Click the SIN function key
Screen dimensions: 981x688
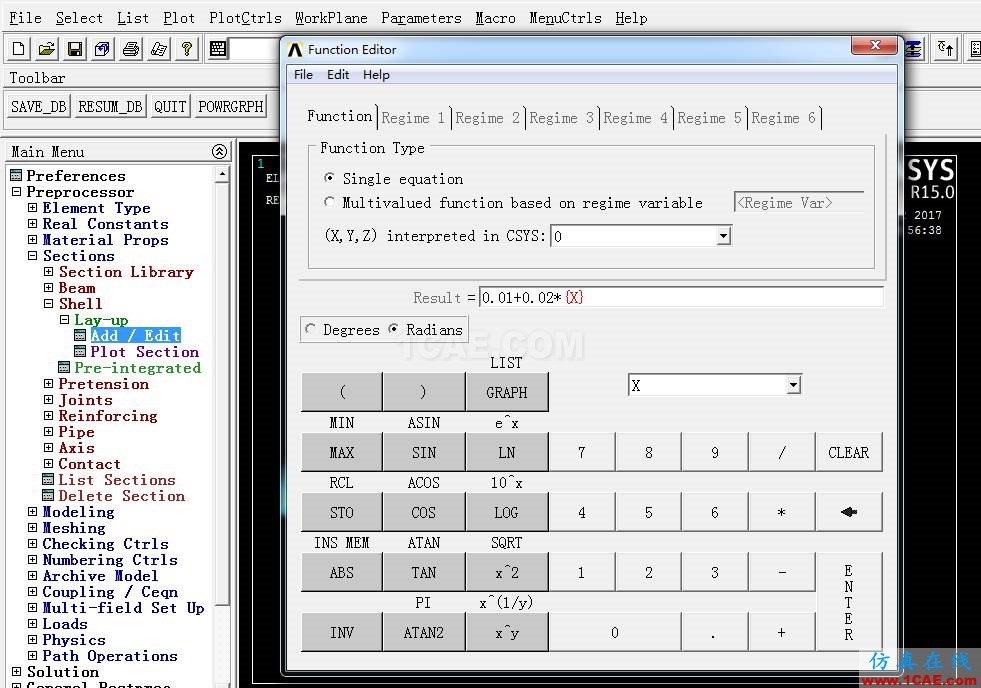[424, 452]
